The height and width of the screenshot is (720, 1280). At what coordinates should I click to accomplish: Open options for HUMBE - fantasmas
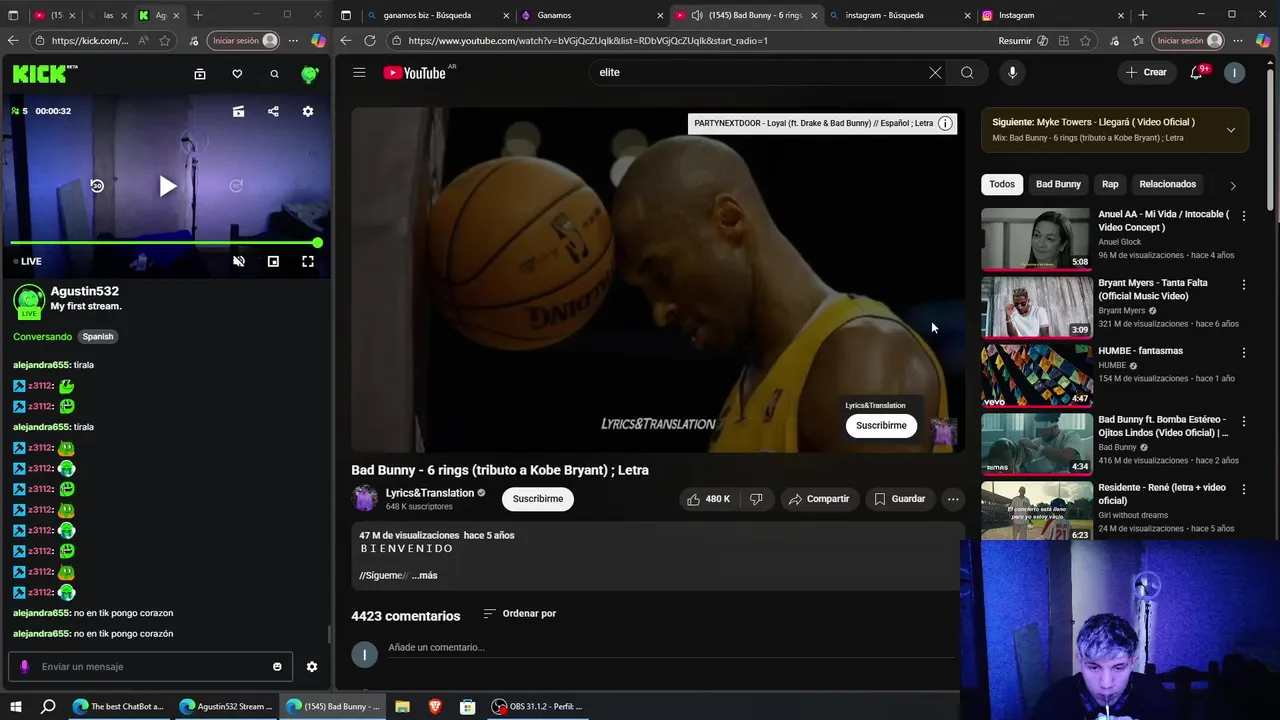click(1244, 353)
